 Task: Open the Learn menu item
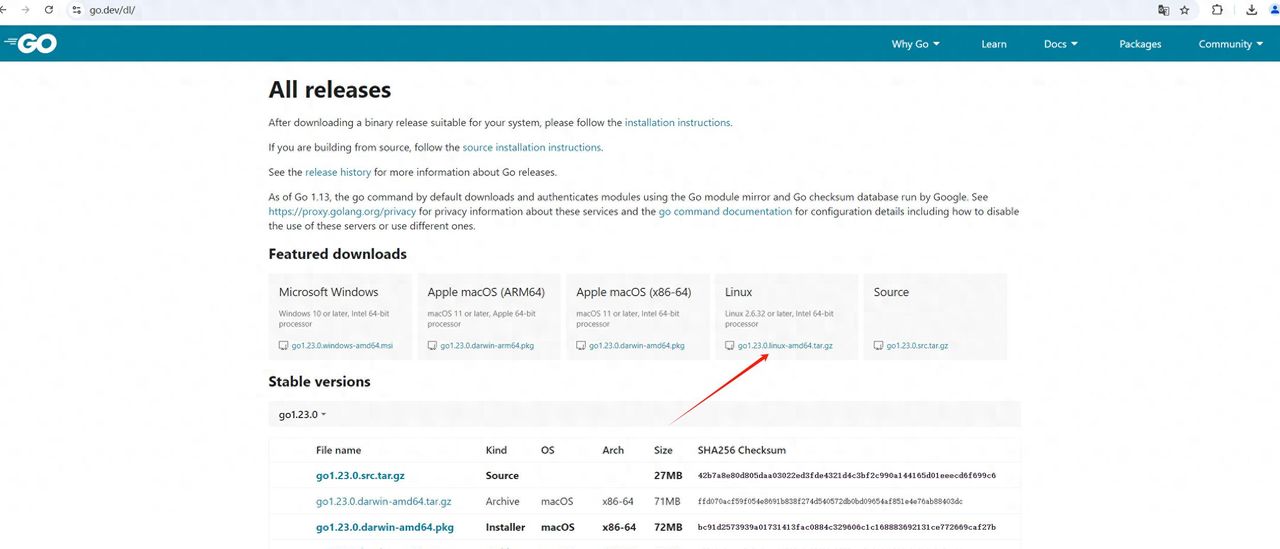[993, 44]
